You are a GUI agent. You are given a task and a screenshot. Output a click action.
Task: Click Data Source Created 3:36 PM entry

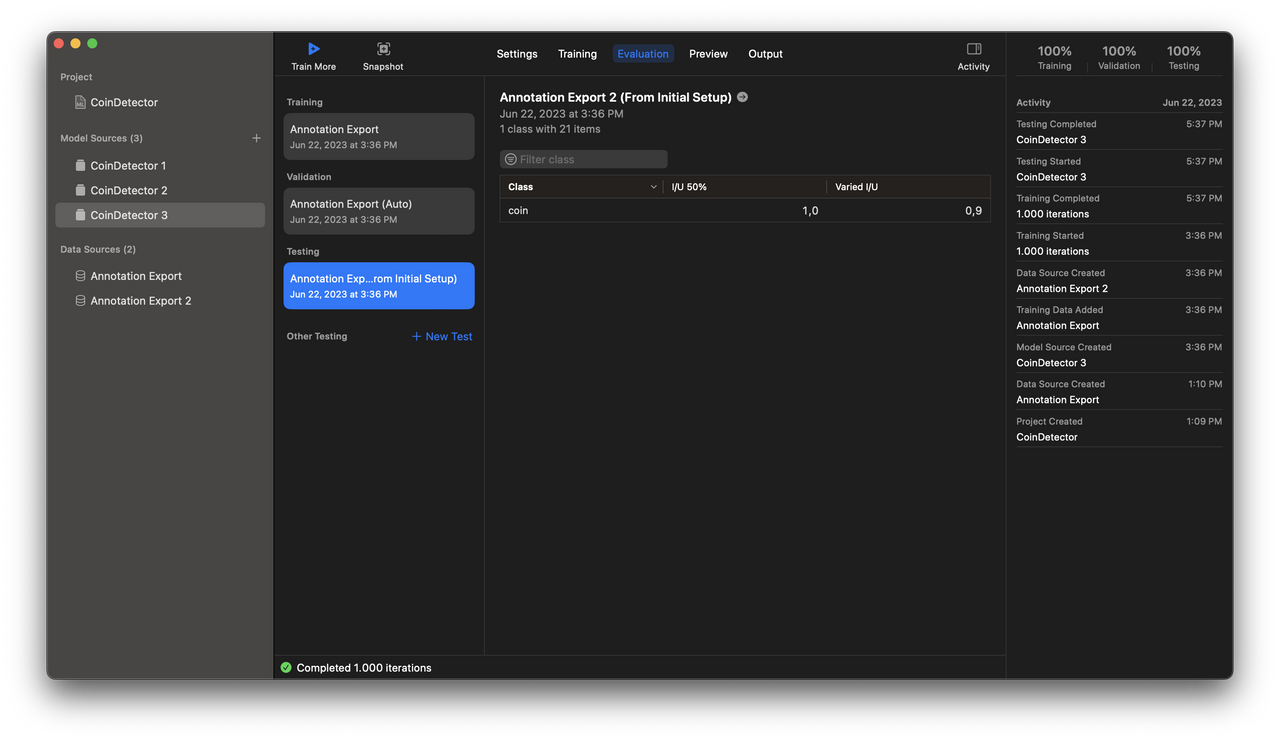(x=1119, y=280)
